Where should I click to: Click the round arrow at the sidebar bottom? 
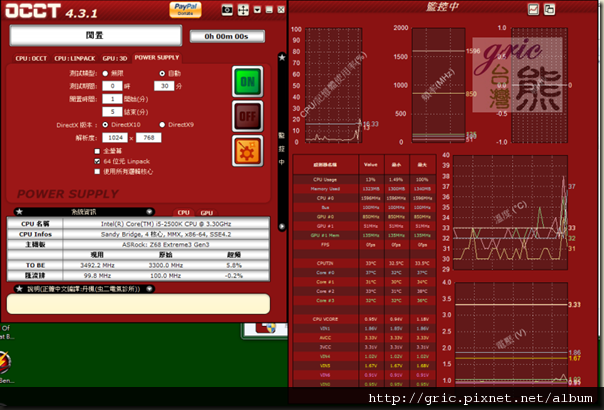point(282,227)
